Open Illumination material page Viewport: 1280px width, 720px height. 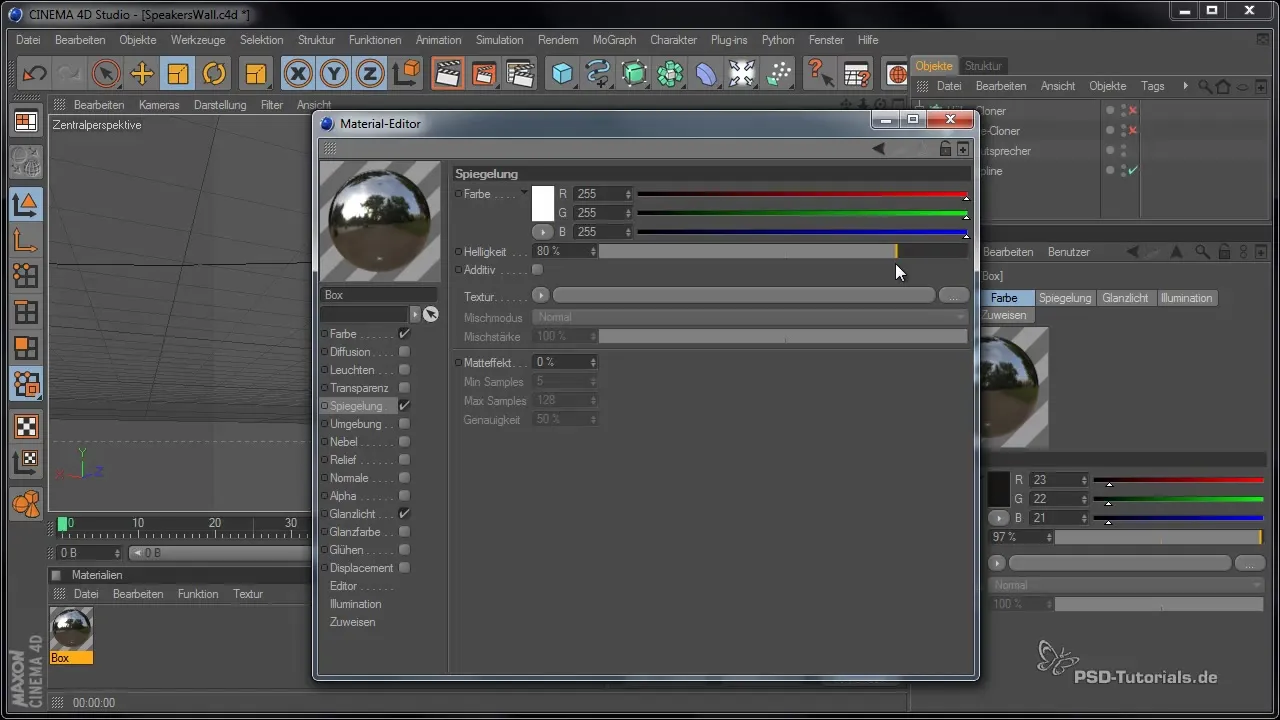pyautogui.click(x=355, y=604)
